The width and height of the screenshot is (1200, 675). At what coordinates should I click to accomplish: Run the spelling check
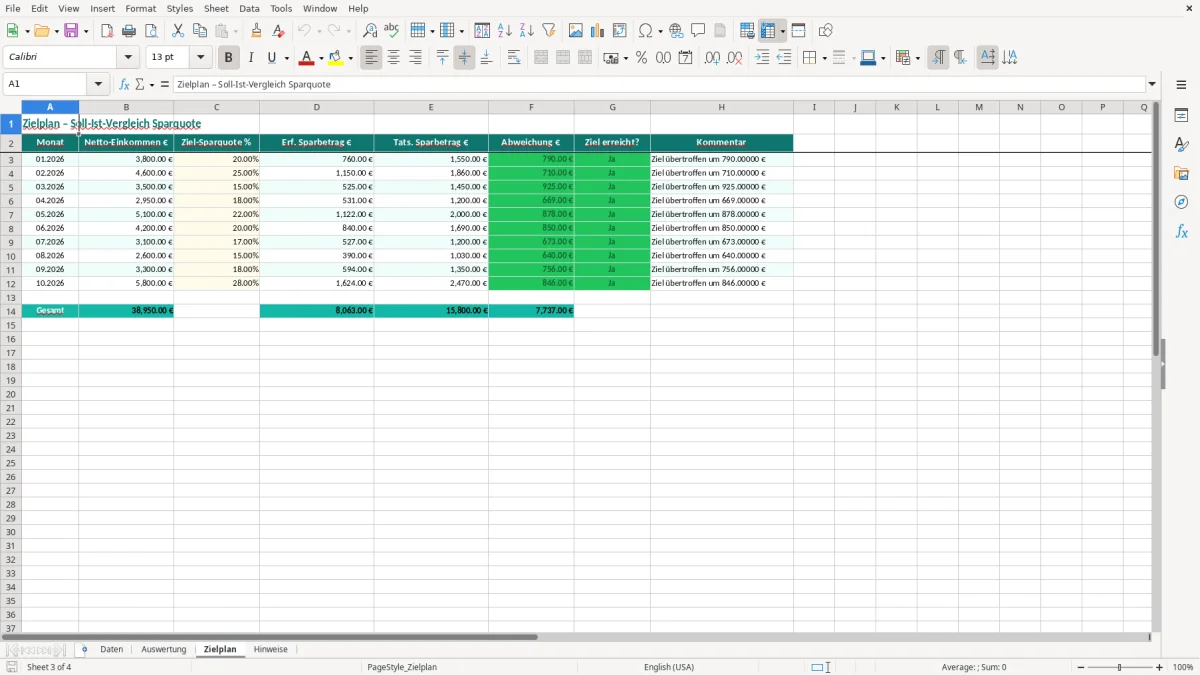[391, 31]
